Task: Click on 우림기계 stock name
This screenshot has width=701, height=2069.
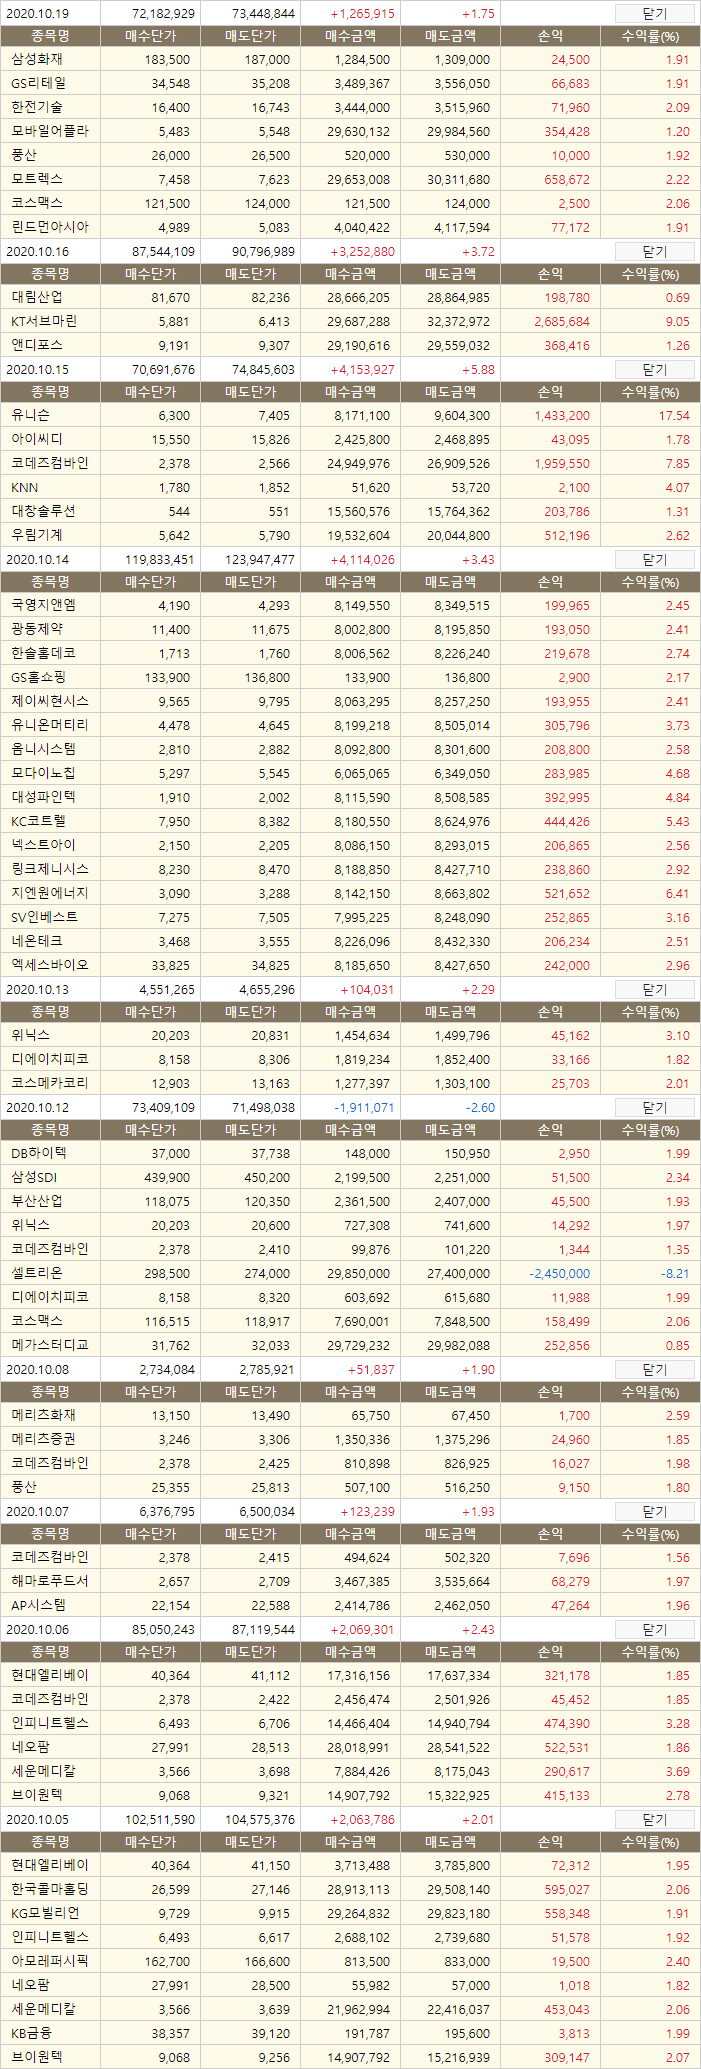Action: 36,535
